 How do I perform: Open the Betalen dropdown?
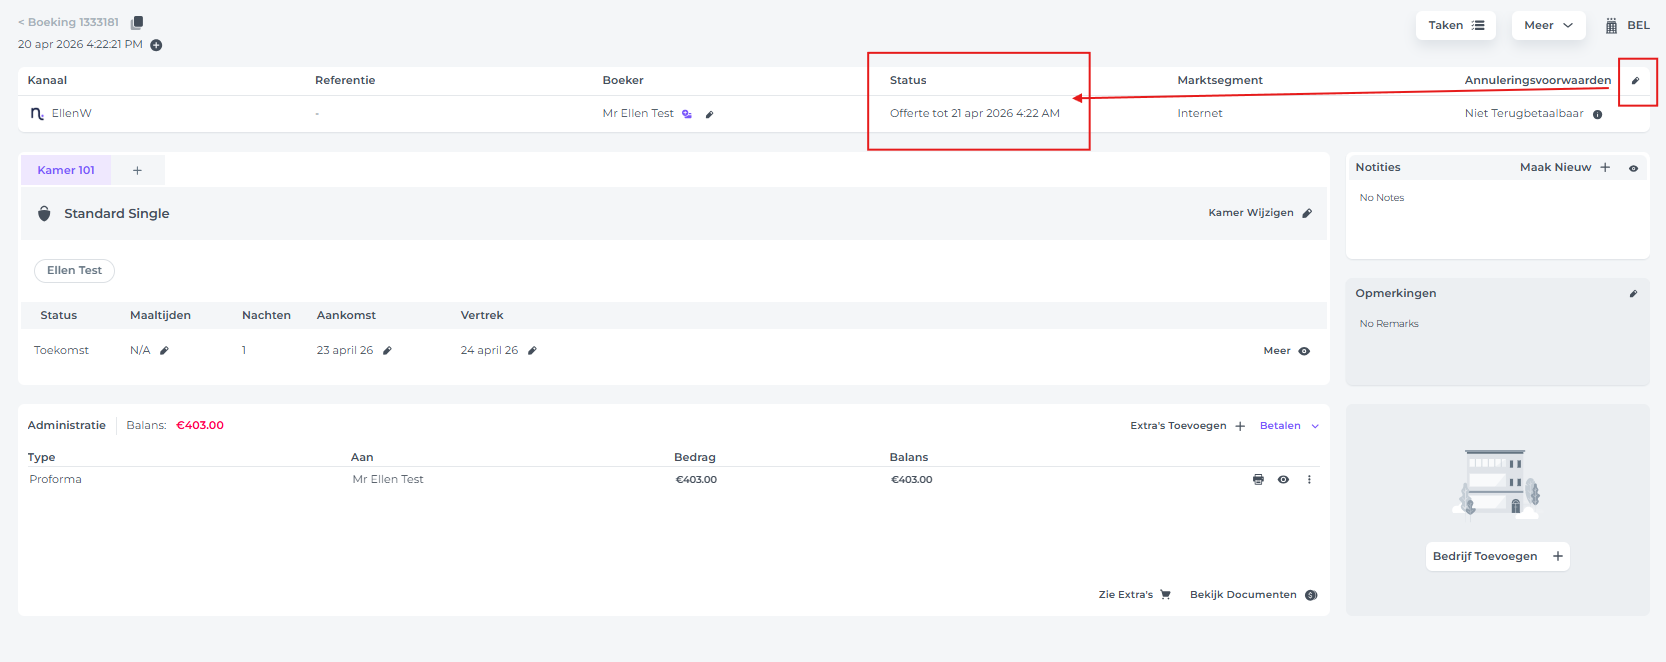(1289, 426)
